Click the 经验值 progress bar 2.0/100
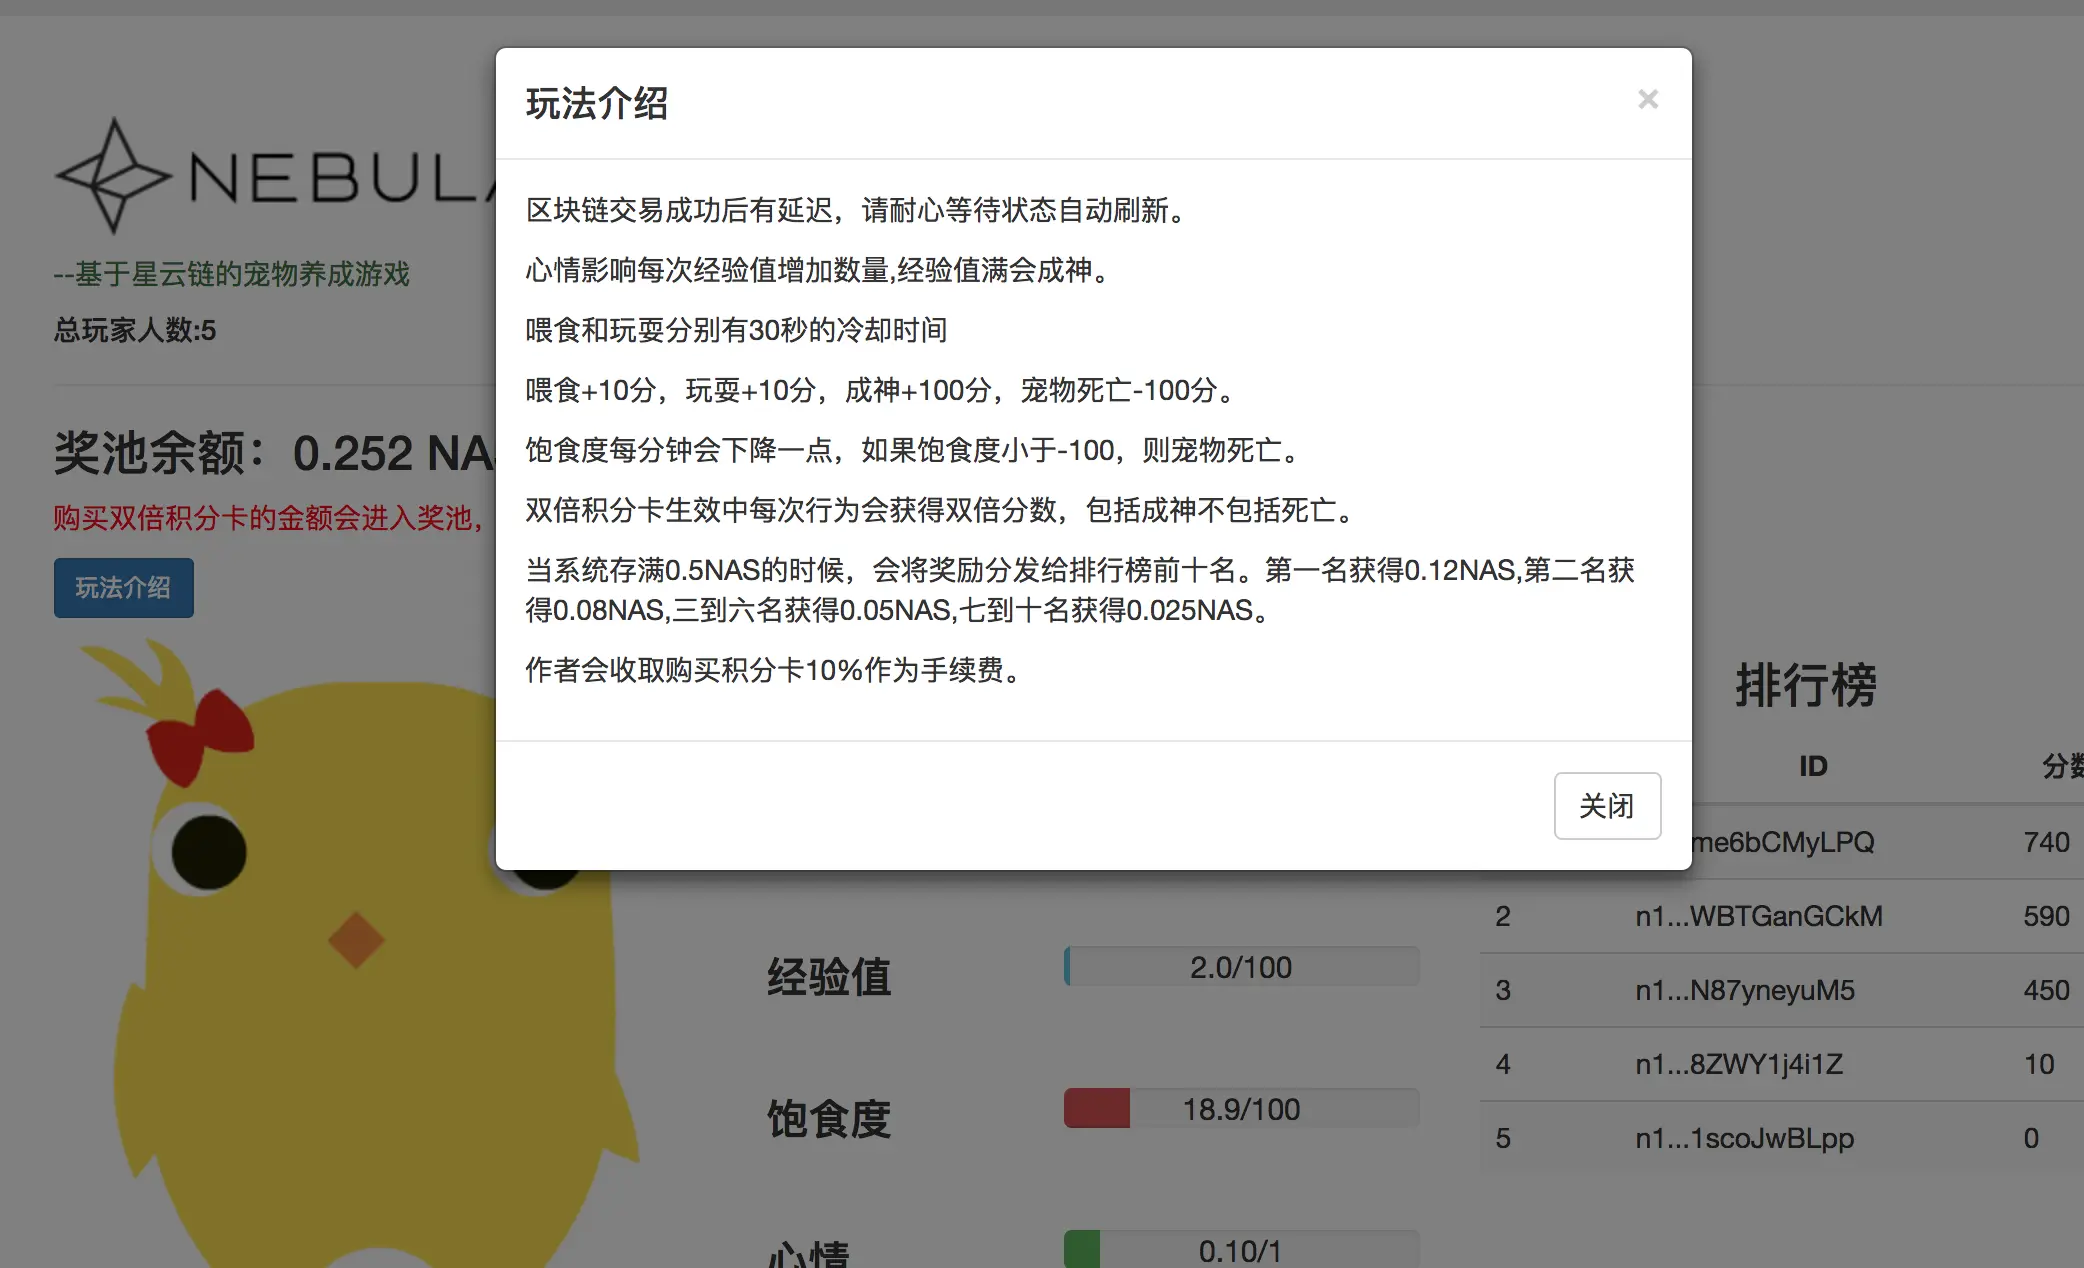 pos(1240,967)
